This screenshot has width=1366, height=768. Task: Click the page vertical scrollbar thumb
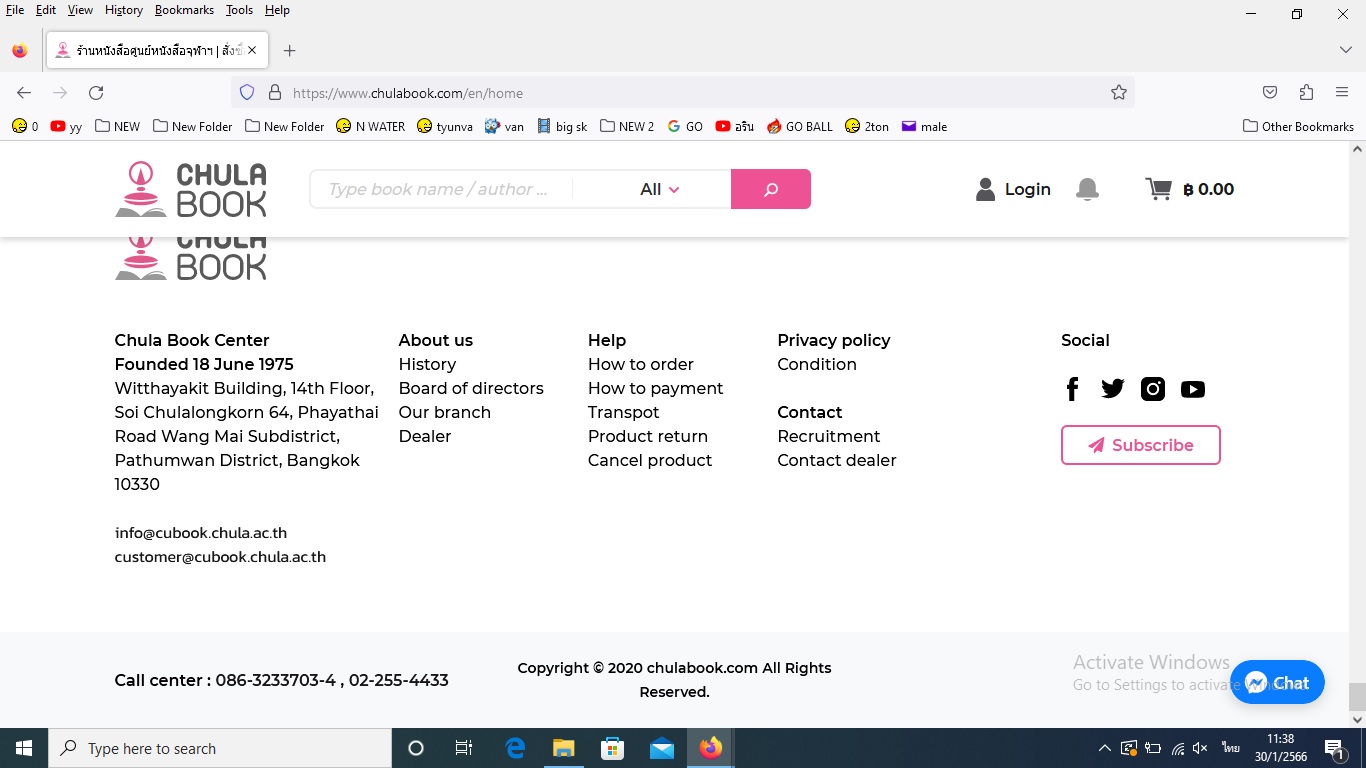pos(1357,695)
